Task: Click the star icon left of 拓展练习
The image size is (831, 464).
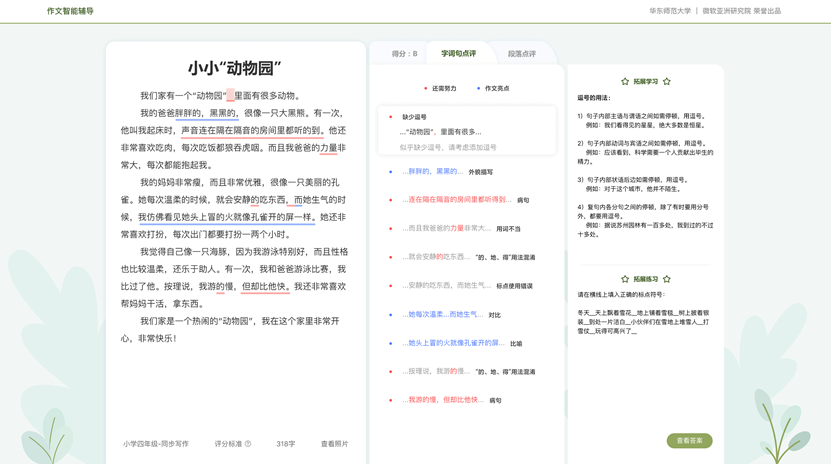Action: coord(625,280)
